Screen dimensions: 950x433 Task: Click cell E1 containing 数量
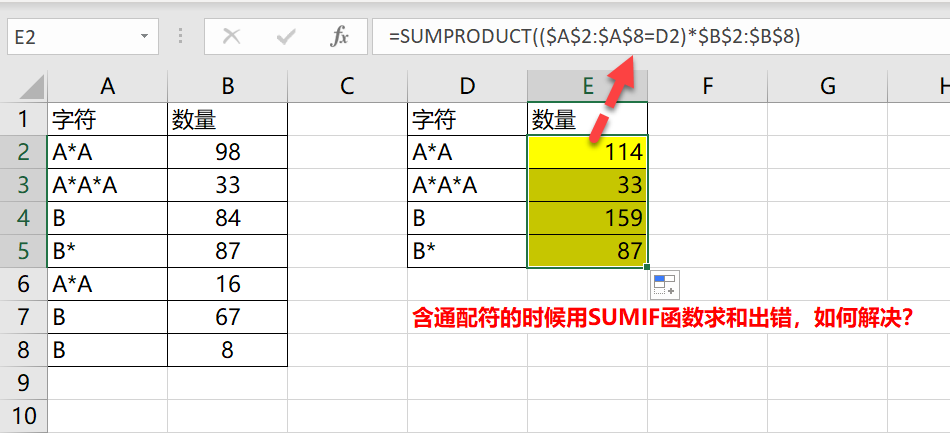coord(587,119)
